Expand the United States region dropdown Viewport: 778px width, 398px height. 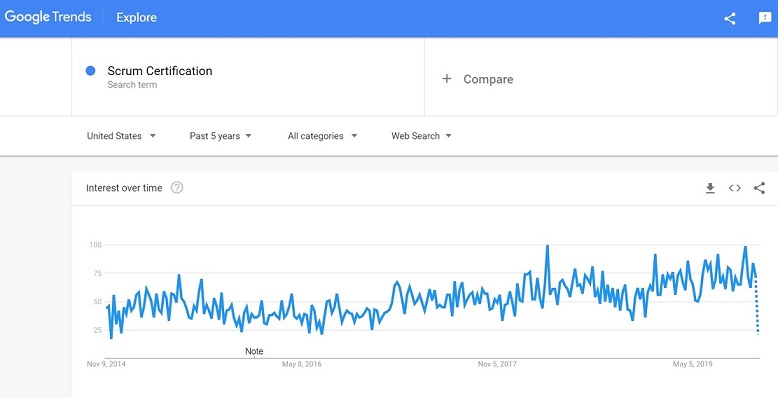pos(122,136)
